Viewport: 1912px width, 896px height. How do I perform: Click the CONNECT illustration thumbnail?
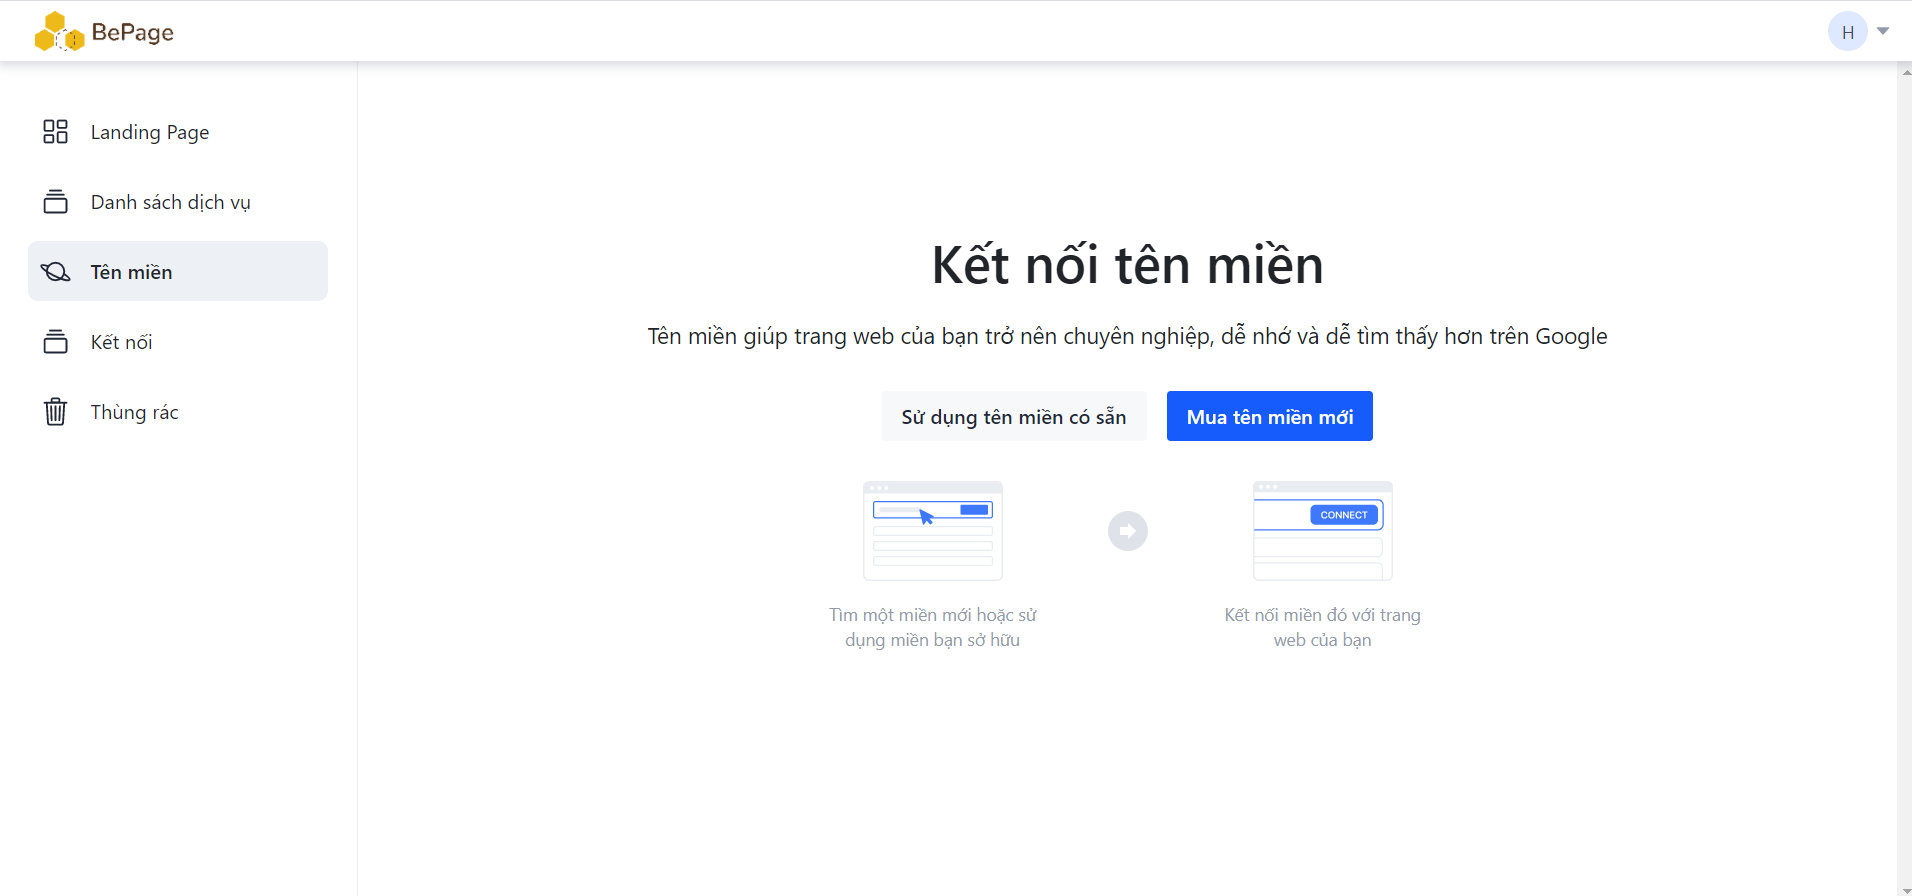pos(1322,531)
